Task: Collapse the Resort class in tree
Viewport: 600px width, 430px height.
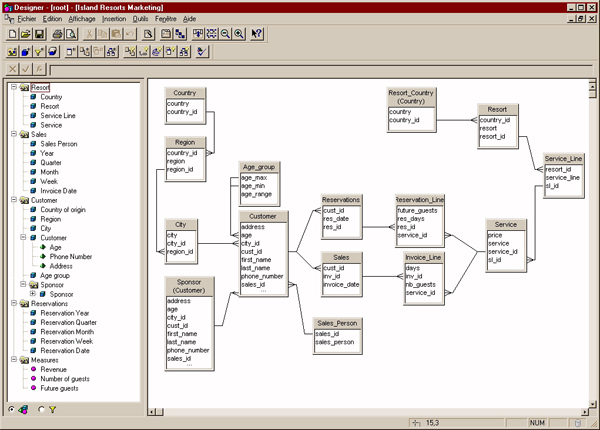Action: [x=12, y=87]
